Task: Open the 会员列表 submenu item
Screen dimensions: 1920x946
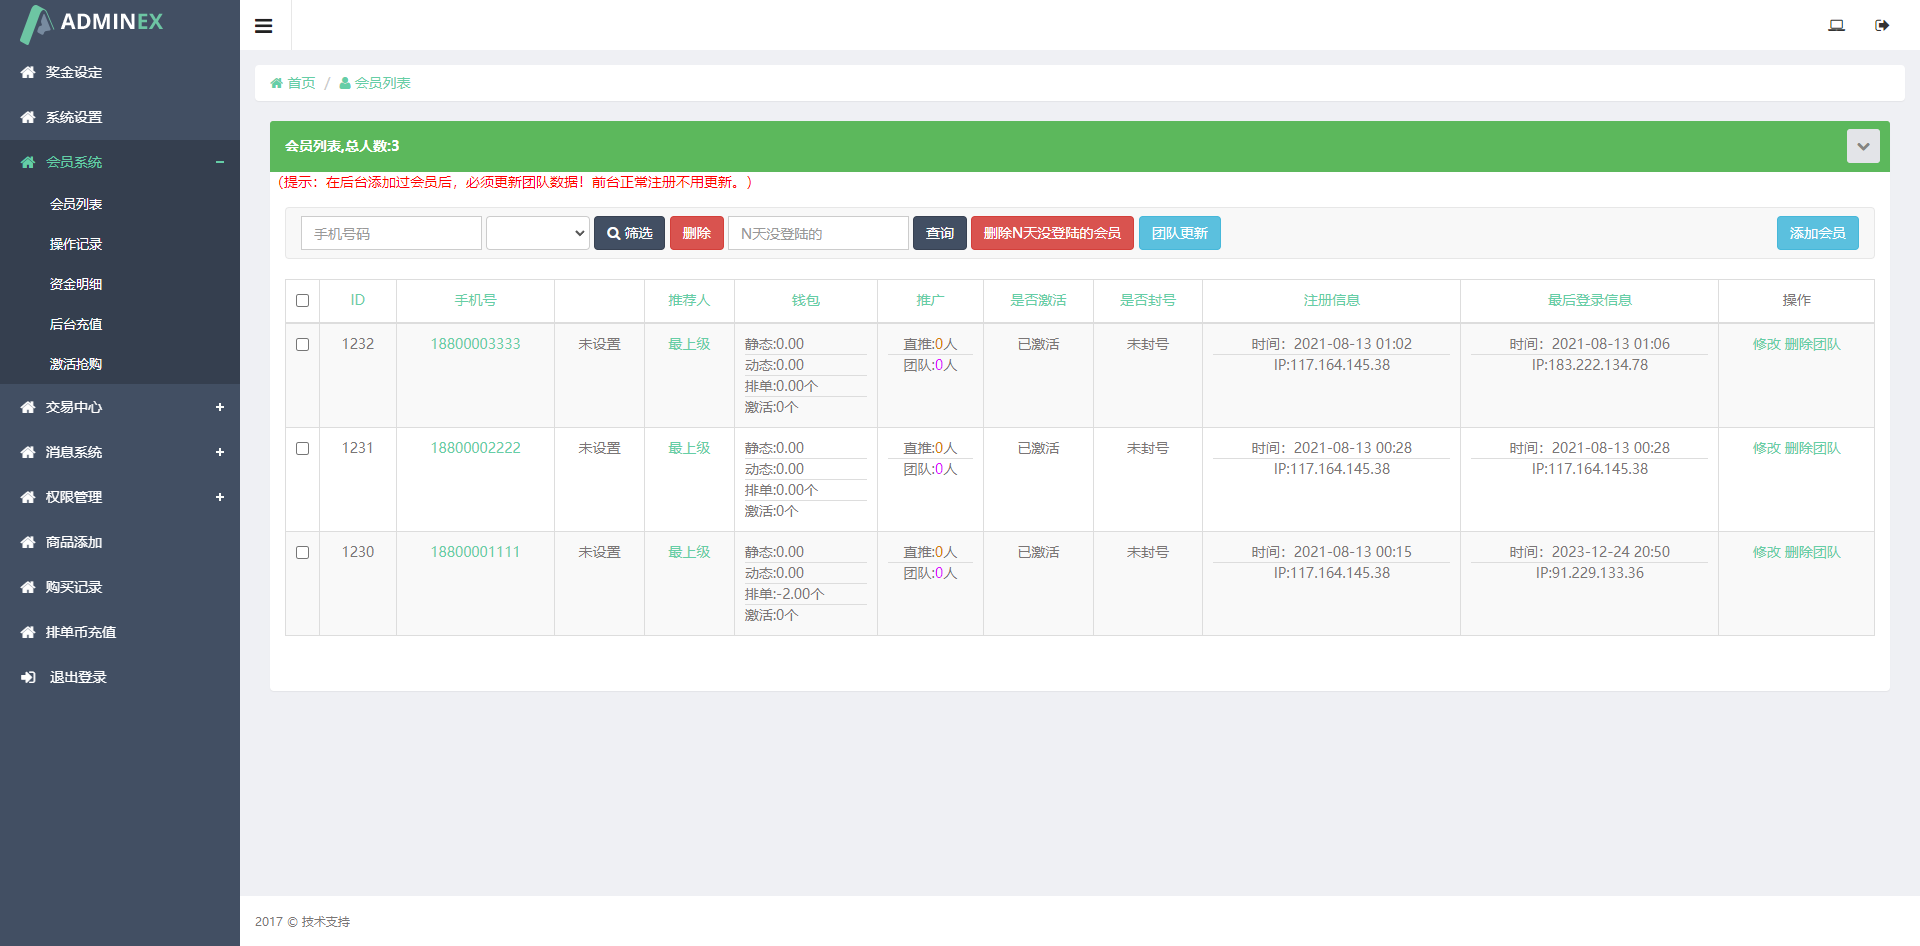Action: pyautogui.click(x=76, y=204)
